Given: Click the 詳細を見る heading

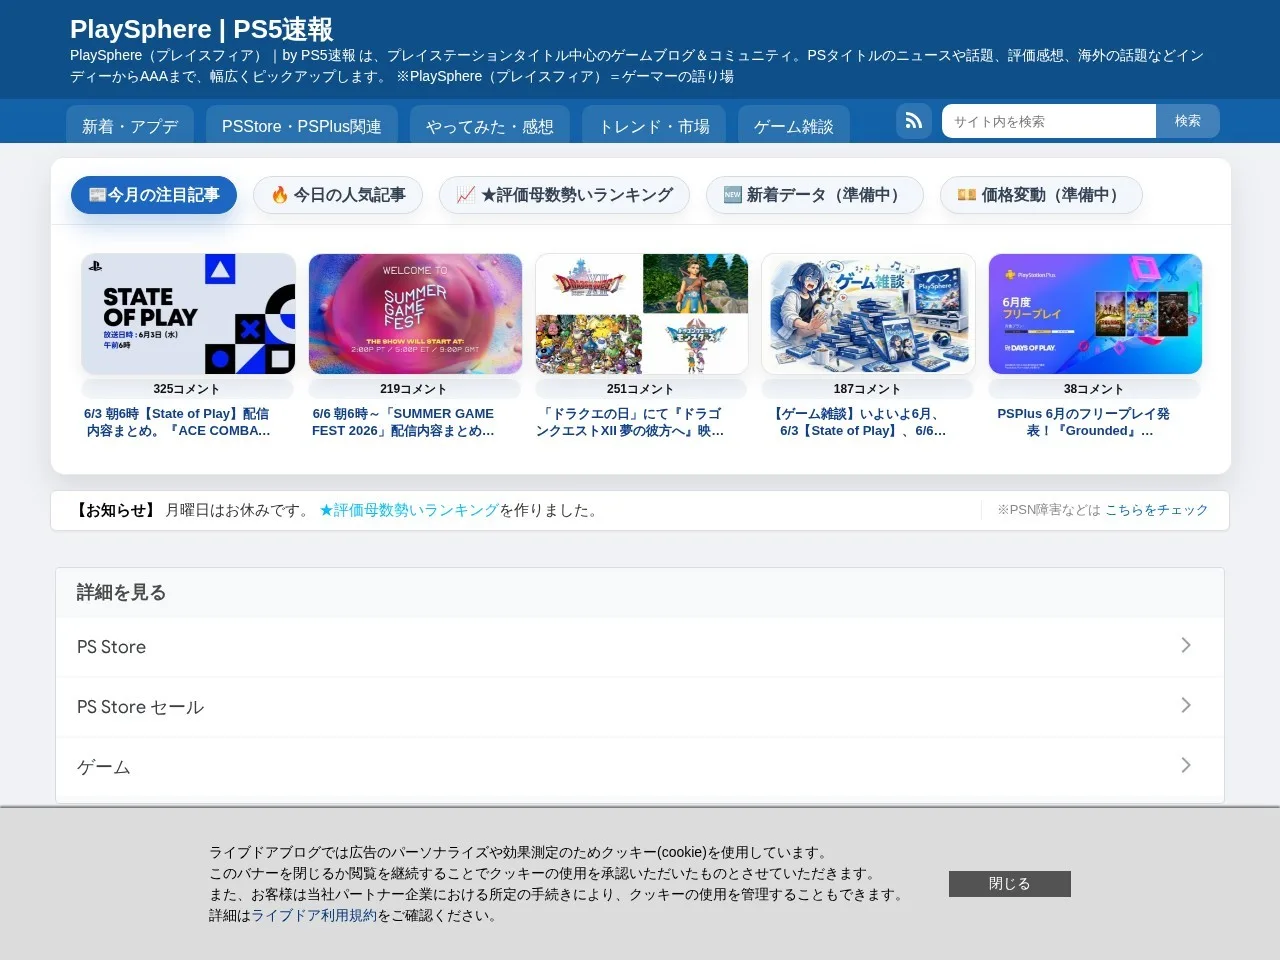Looking at the screenshot, I should tap(121, 592).
